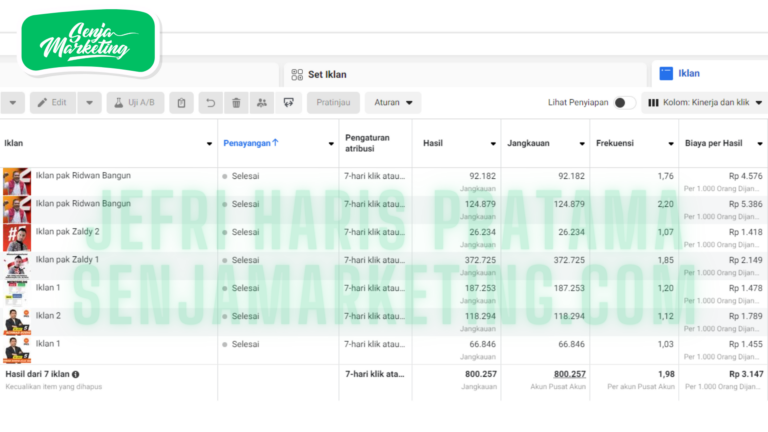Click the info icon next to Hasil dari 7 iklan

click(x=76, y=374)
